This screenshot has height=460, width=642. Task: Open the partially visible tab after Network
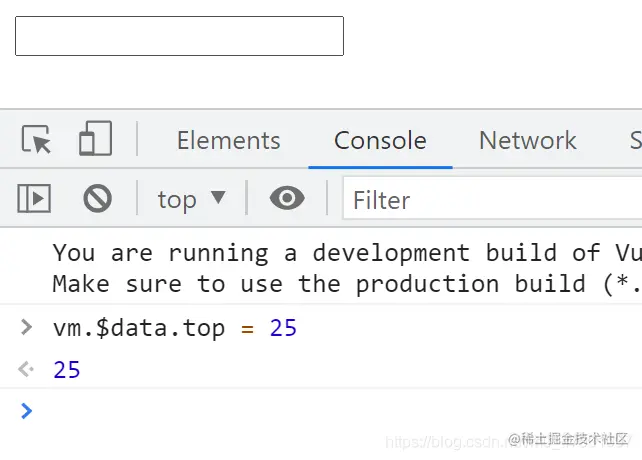pyautogui.click(x=634, y=141)
